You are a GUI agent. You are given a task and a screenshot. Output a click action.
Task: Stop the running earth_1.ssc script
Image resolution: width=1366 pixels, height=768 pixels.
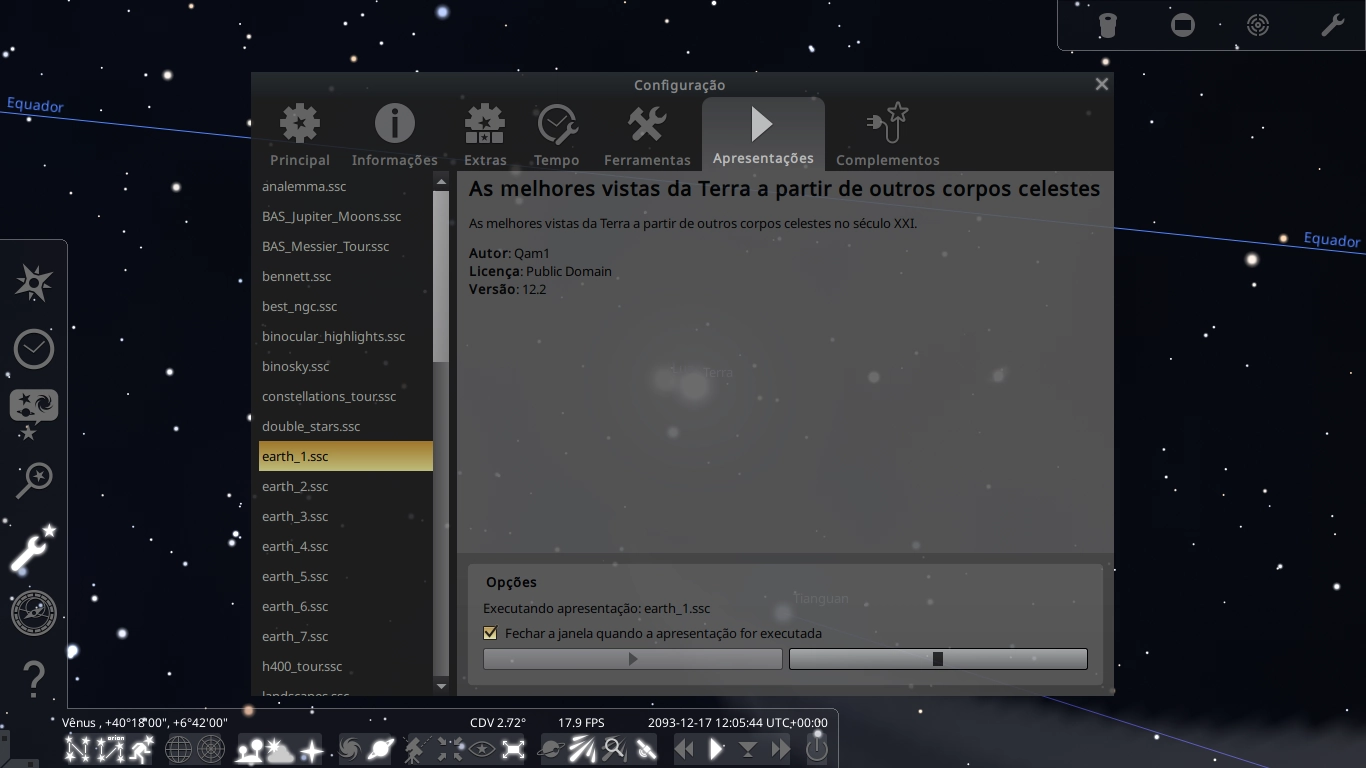click(x=937, y=659)
